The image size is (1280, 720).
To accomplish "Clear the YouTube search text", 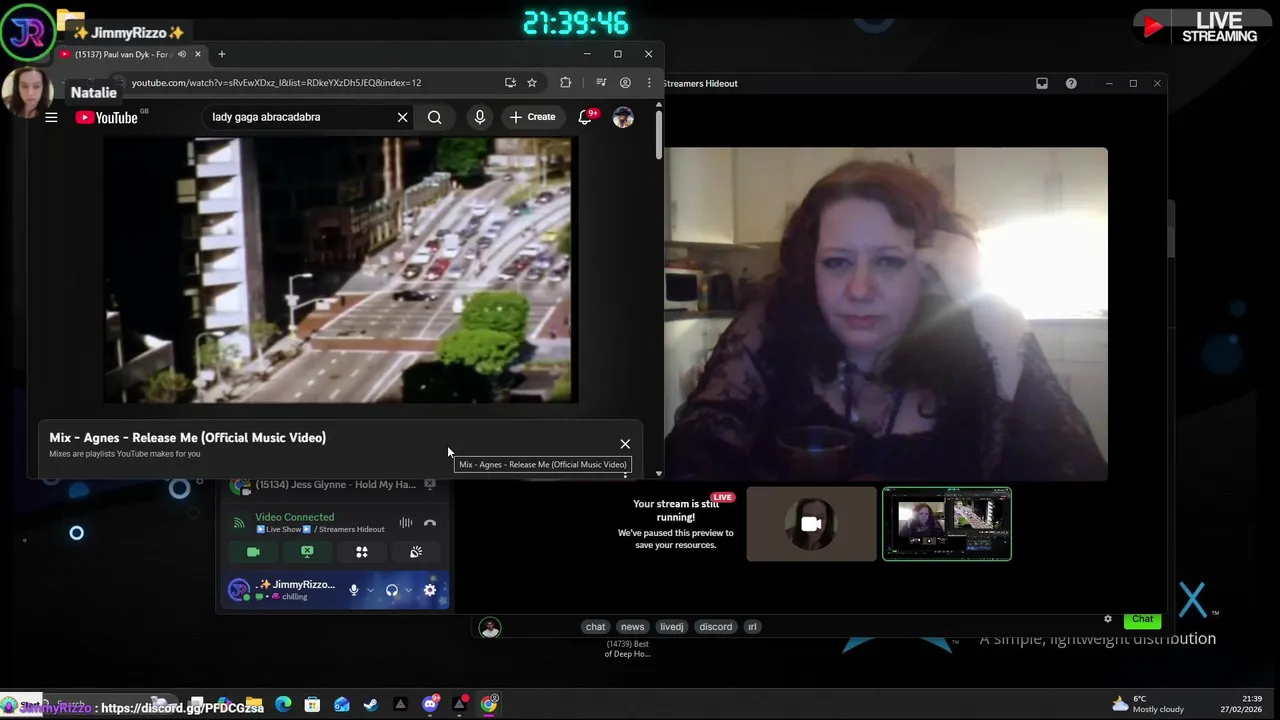I will point(402,117).
